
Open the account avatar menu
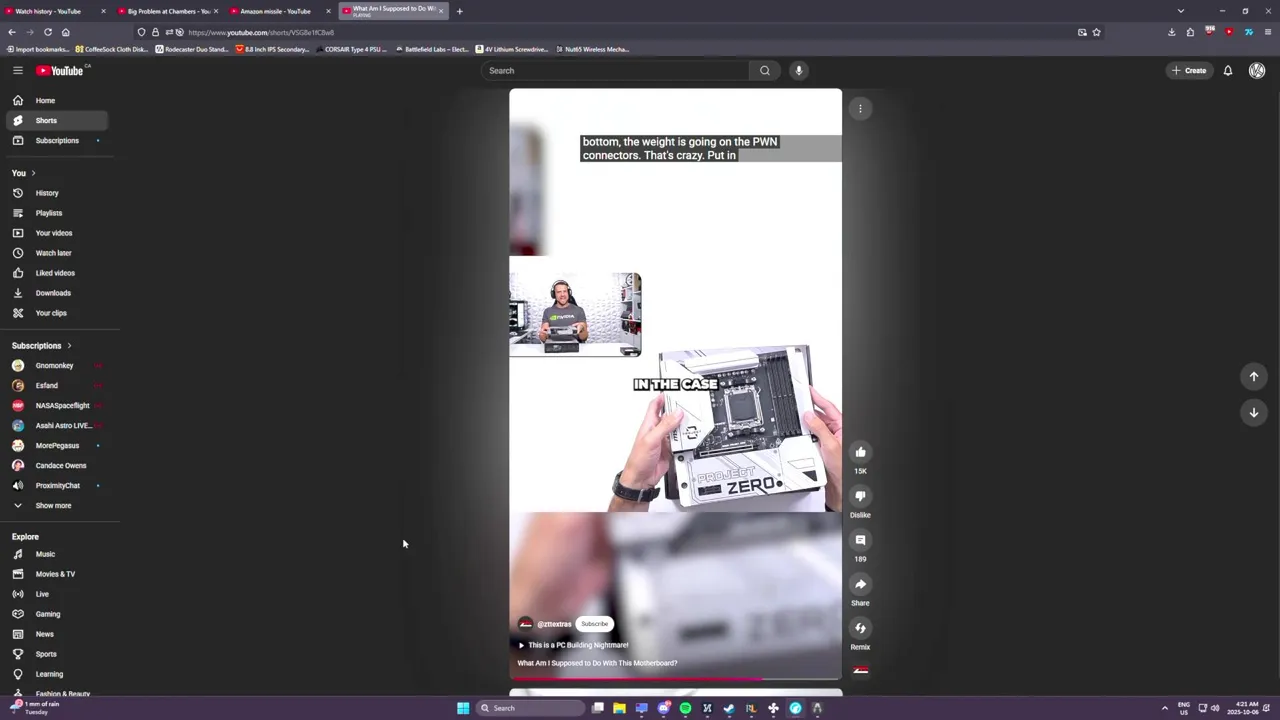click(x=1257, y=70)
